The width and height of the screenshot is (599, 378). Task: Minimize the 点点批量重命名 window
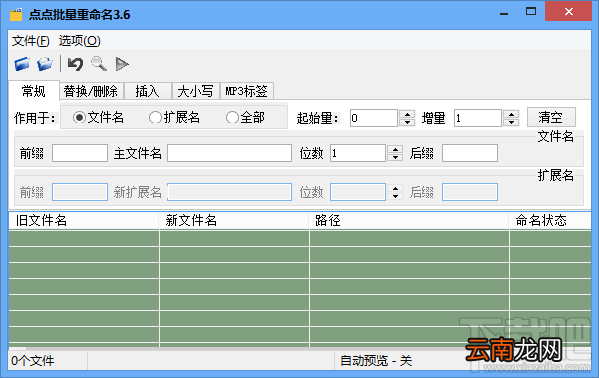(x=504, y=13)
